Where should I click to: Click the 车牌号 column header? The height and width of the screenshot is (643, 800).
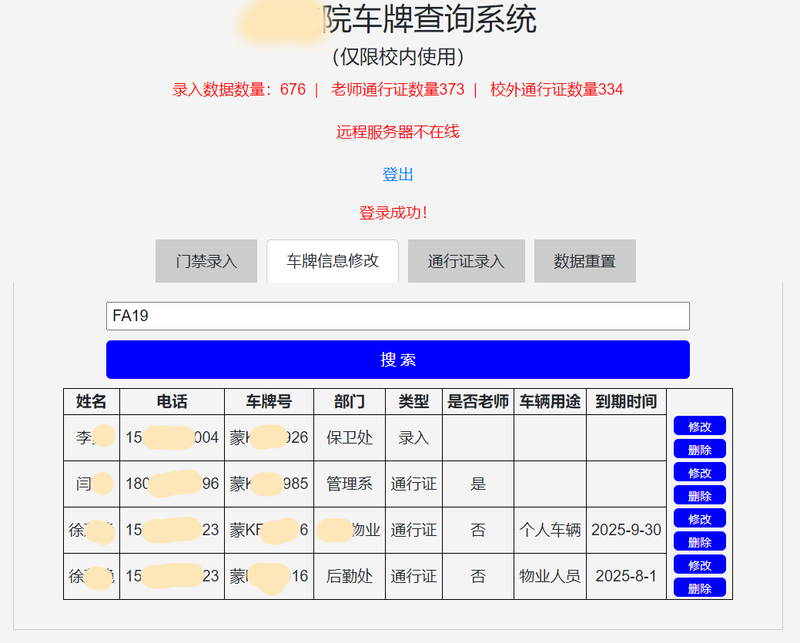(269, 402)
